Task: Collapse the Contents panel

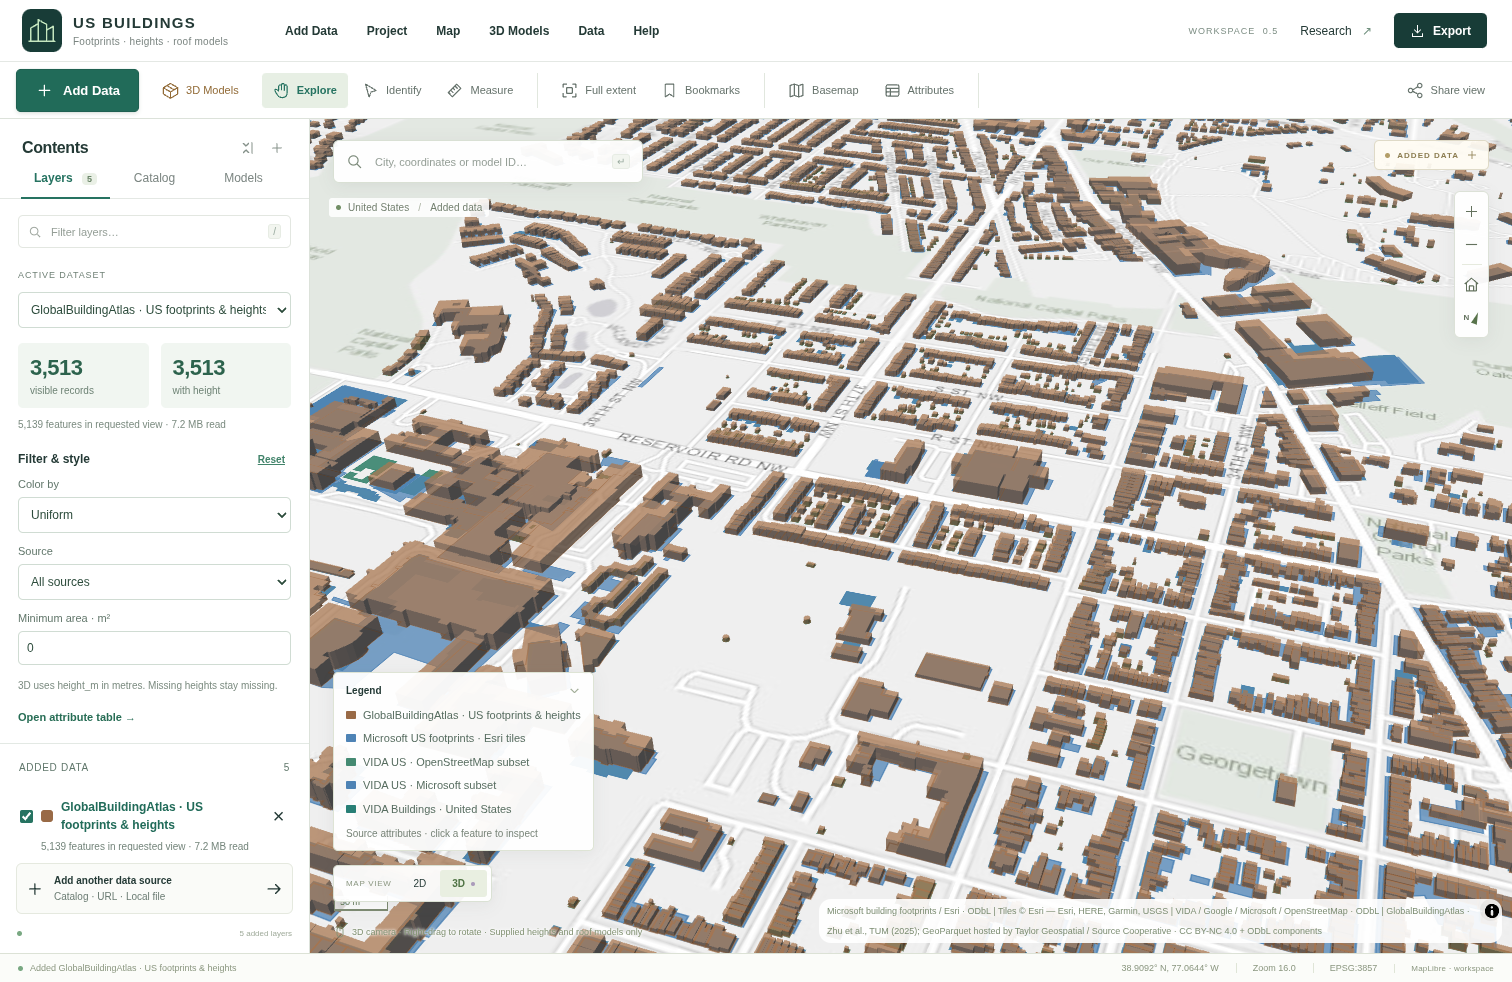Action: pyautogui.click(x=248, y=148)
